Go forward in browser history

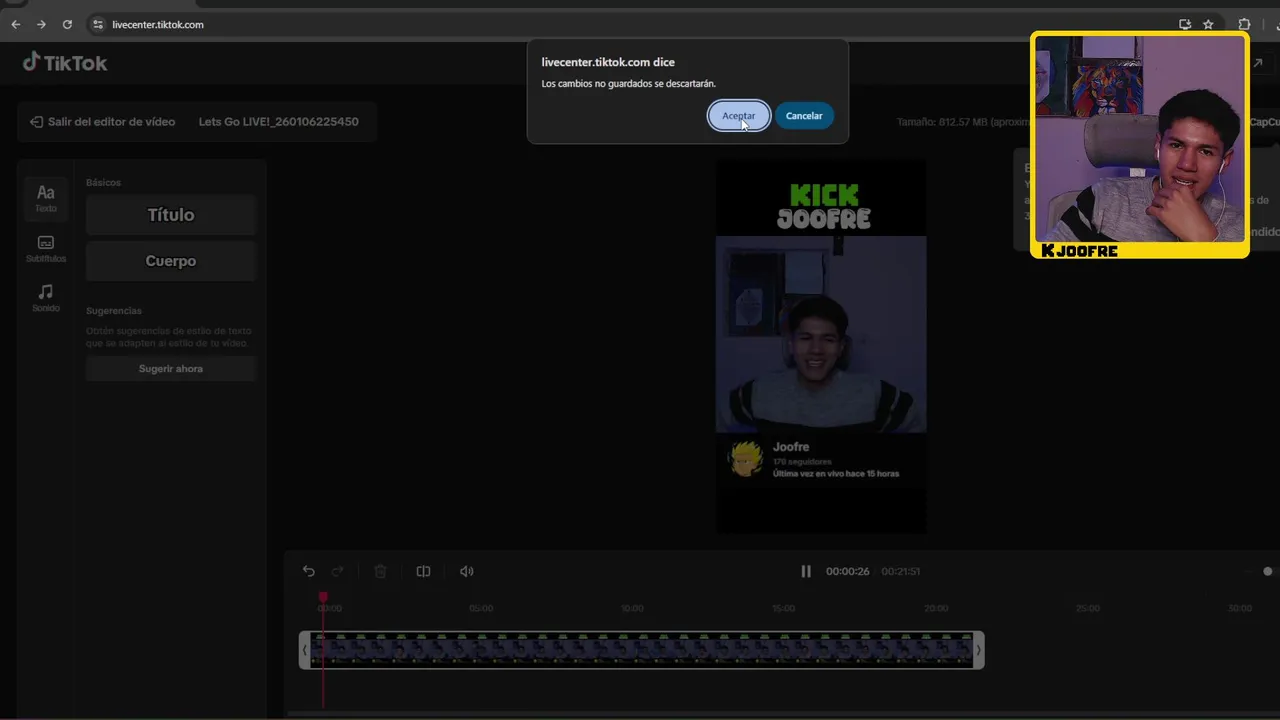click(41, 24)
